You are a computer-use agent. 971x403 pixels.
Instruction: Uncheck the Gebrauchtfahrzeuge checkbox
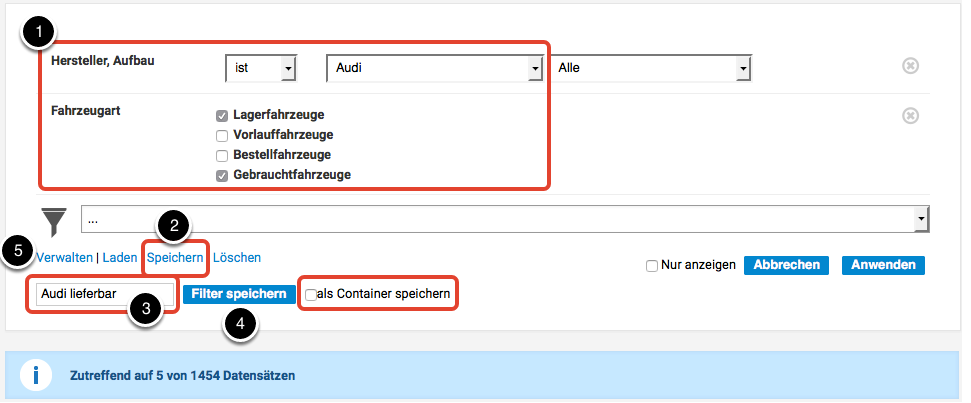coord(222,176)
